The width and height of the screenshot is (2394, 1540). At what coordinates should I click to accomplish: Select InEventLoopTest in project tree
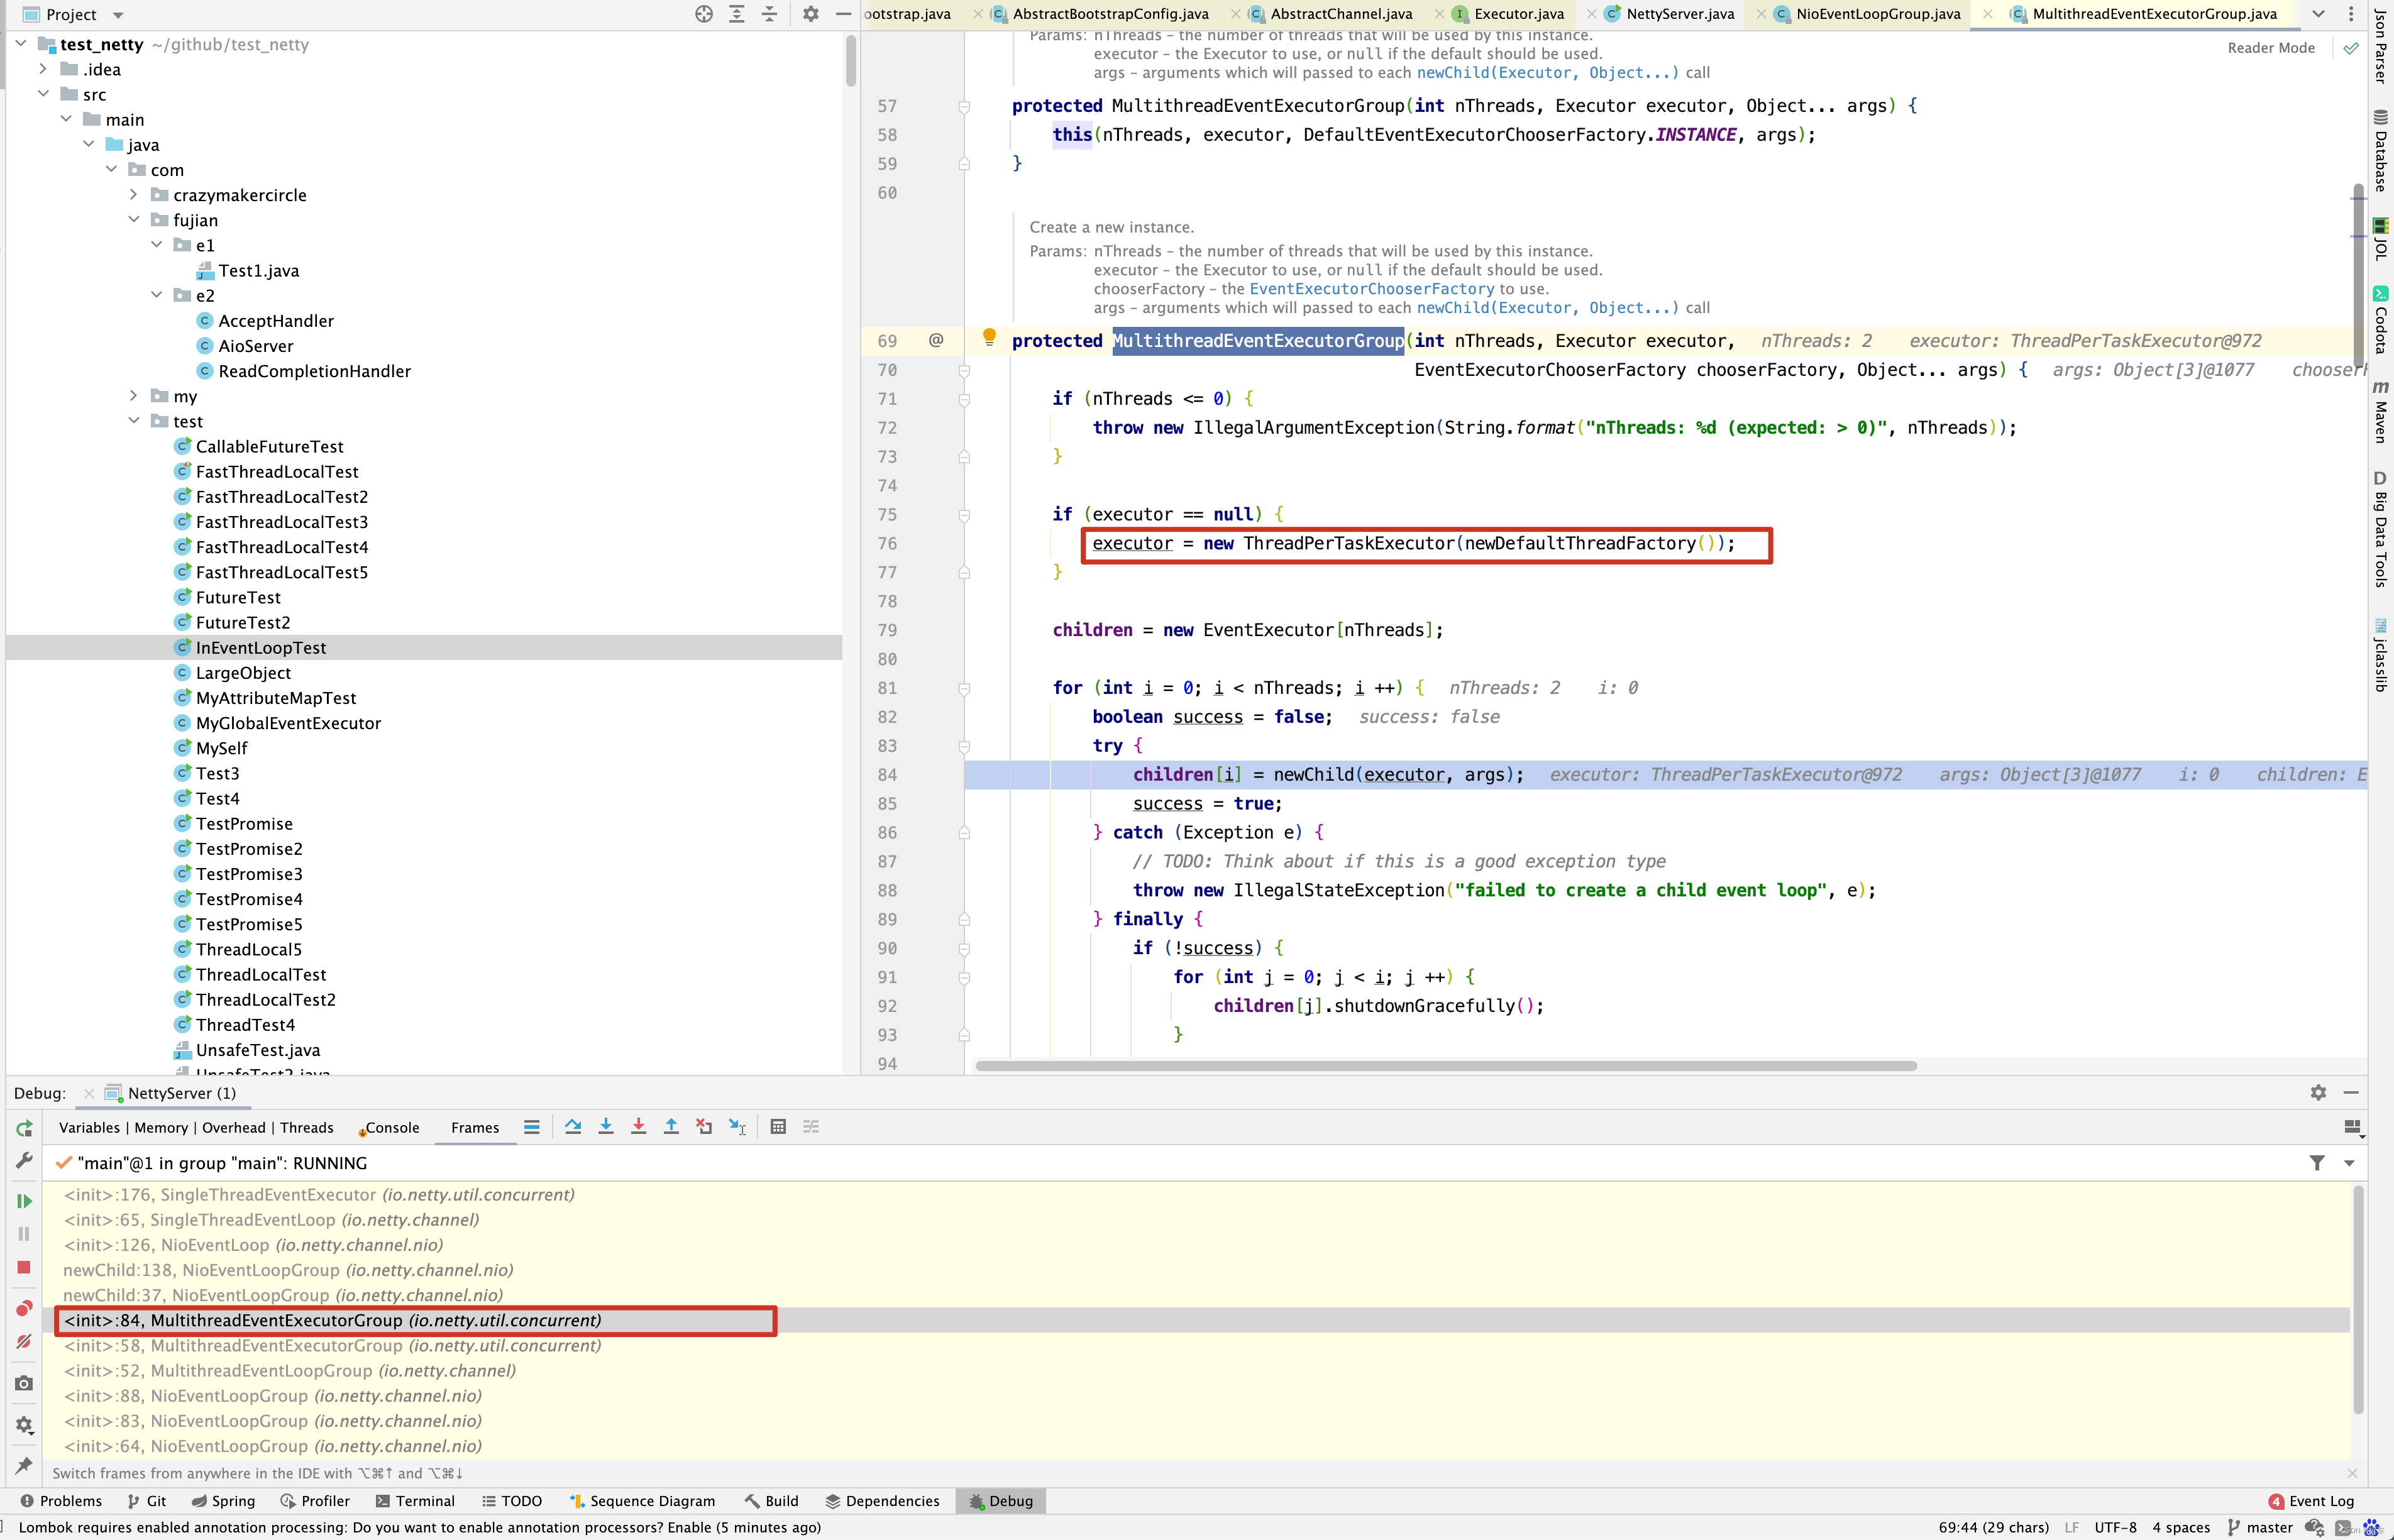260,647
